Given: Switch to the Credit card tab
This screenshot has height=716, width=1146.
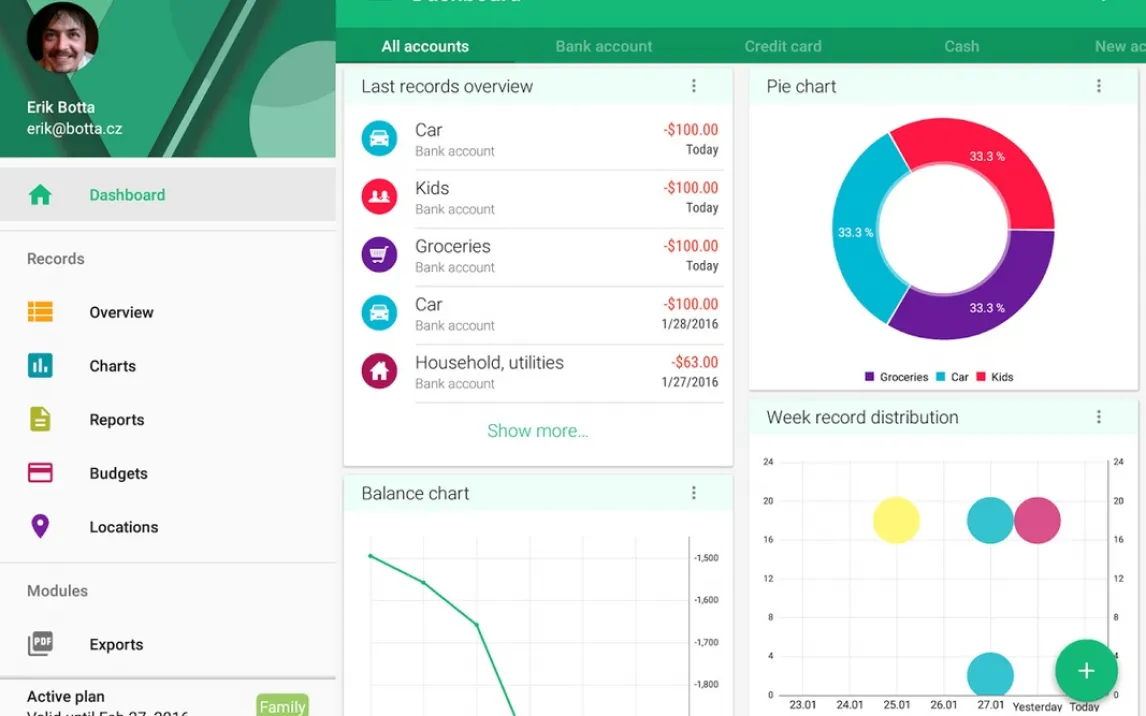Looking at the screenshot, I should 783,46.
